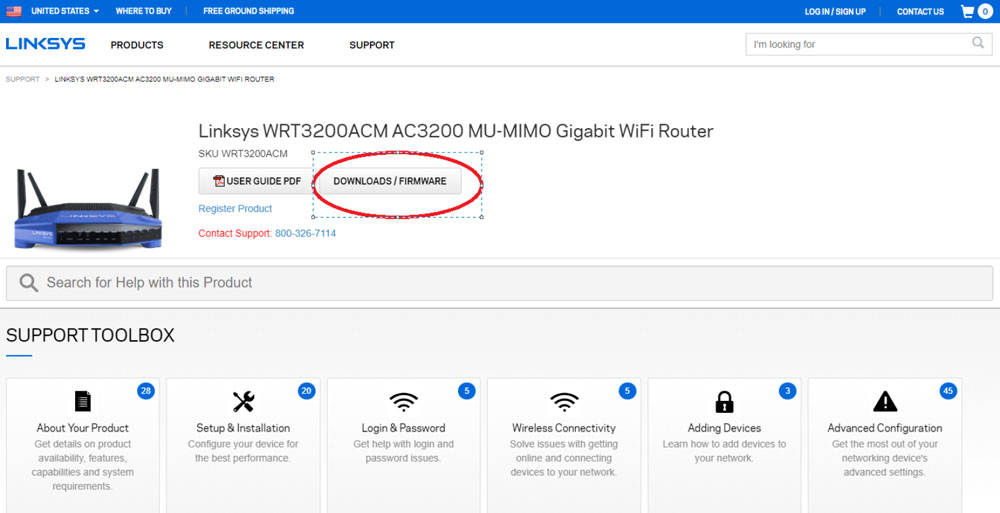1000x513 pixels.
Task: Open the Setup & Installation card title
Action: [x=243, y=428]
